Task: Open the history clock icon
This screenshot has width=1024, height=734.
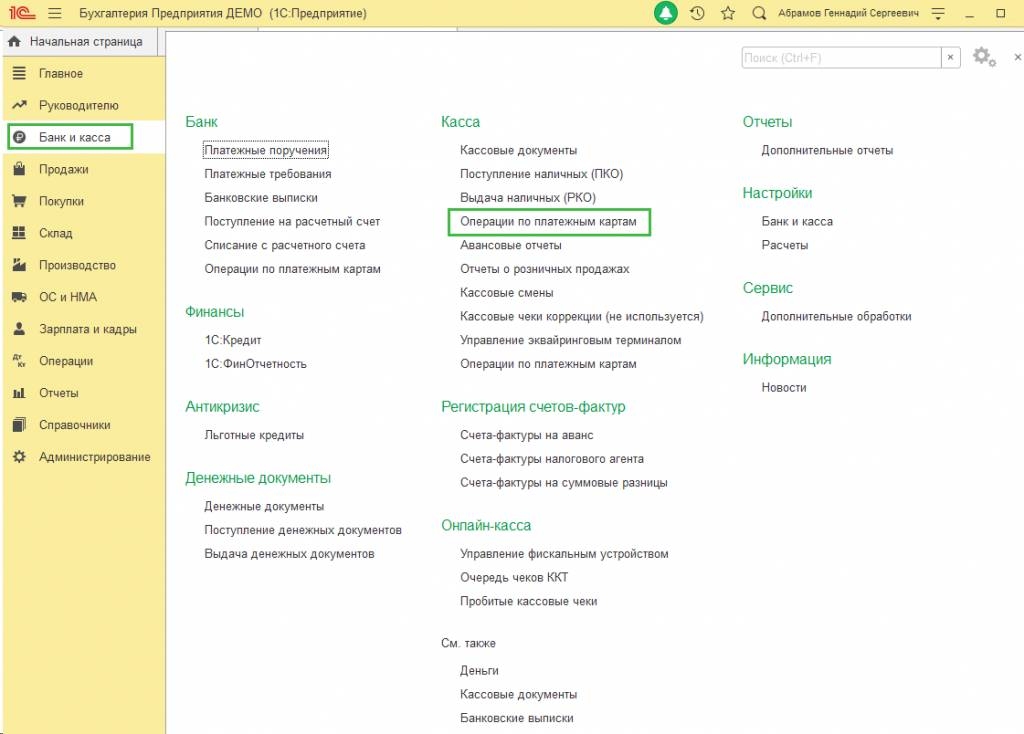Action: click(x=697, y=13)
